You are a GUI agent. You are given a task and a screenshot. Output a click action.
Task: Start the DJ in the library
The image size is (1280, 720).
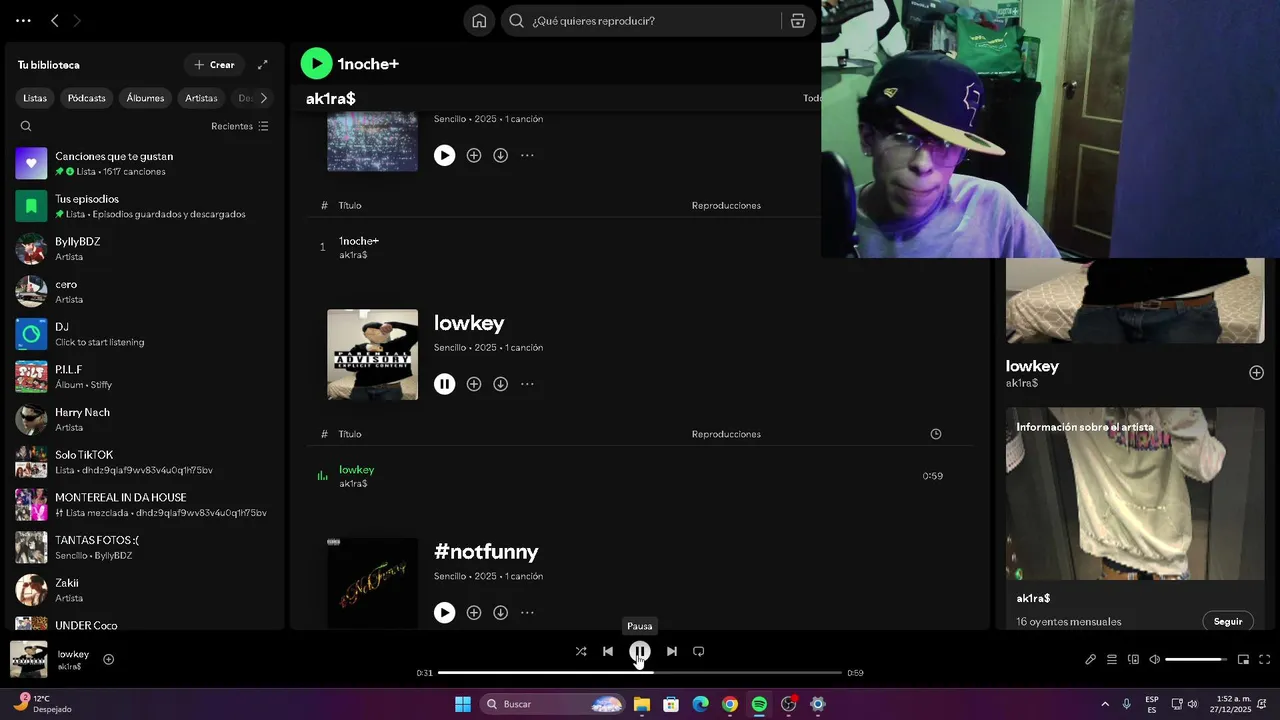point(144,334)
